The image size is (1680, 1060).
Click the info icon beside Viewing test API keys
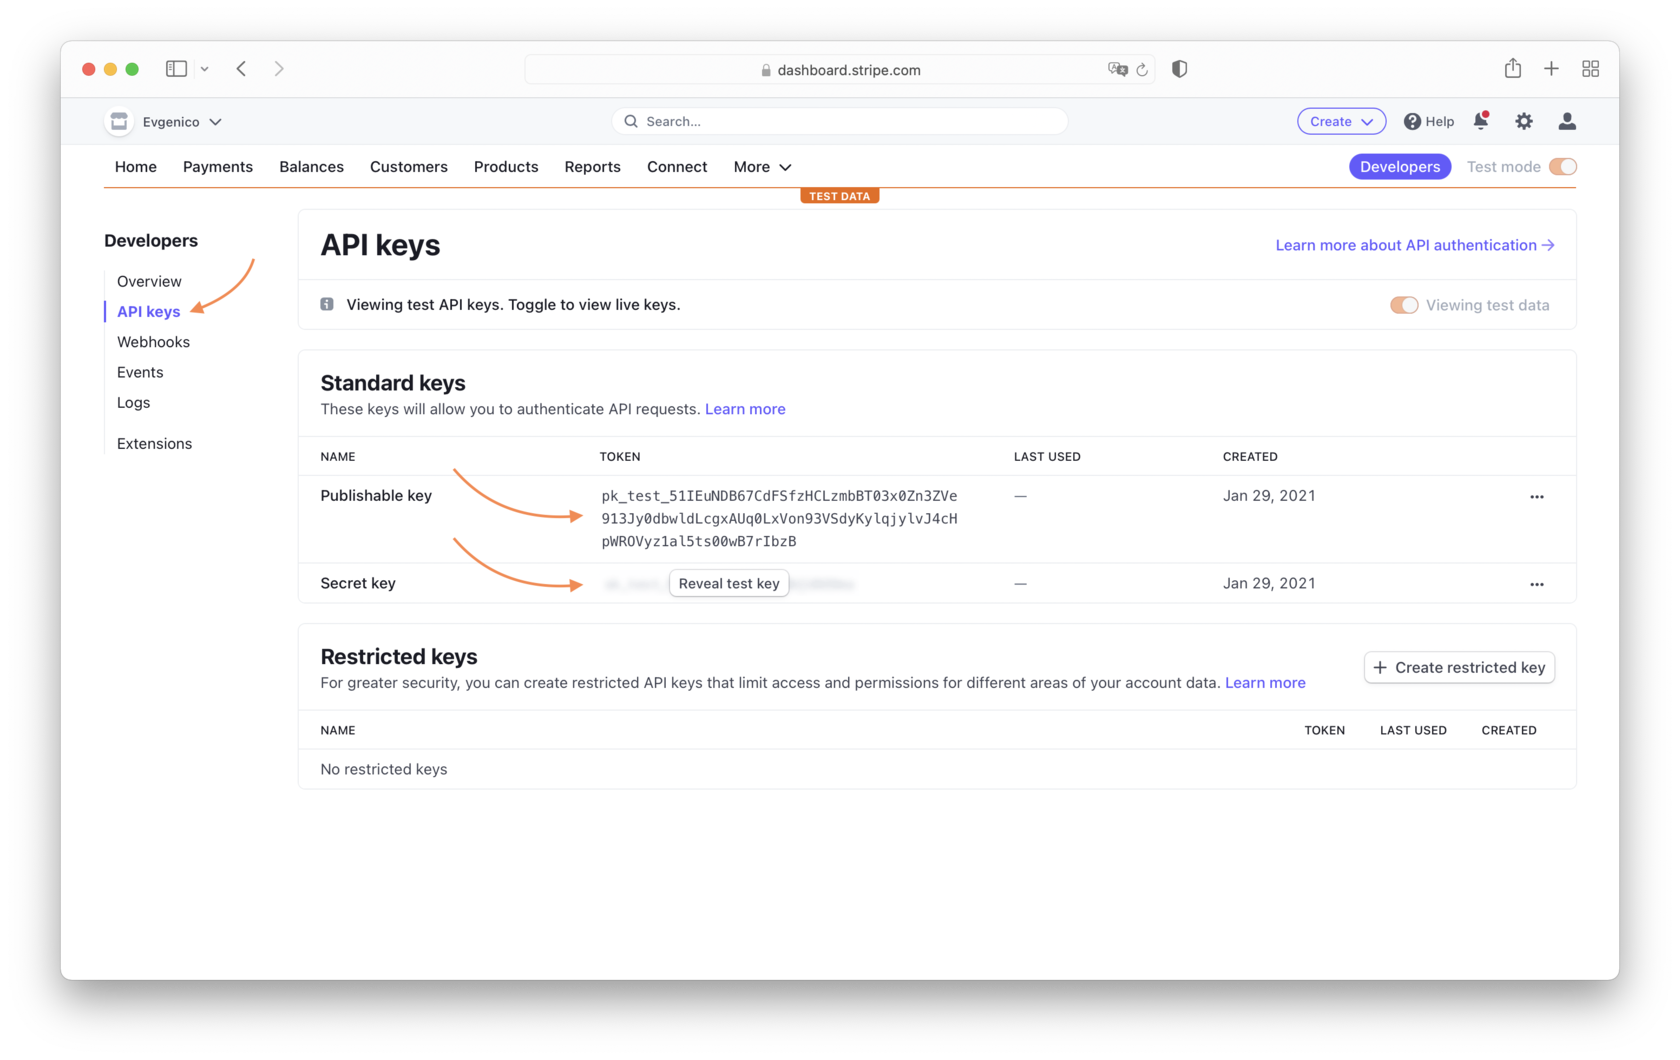(x=327, y=304)
